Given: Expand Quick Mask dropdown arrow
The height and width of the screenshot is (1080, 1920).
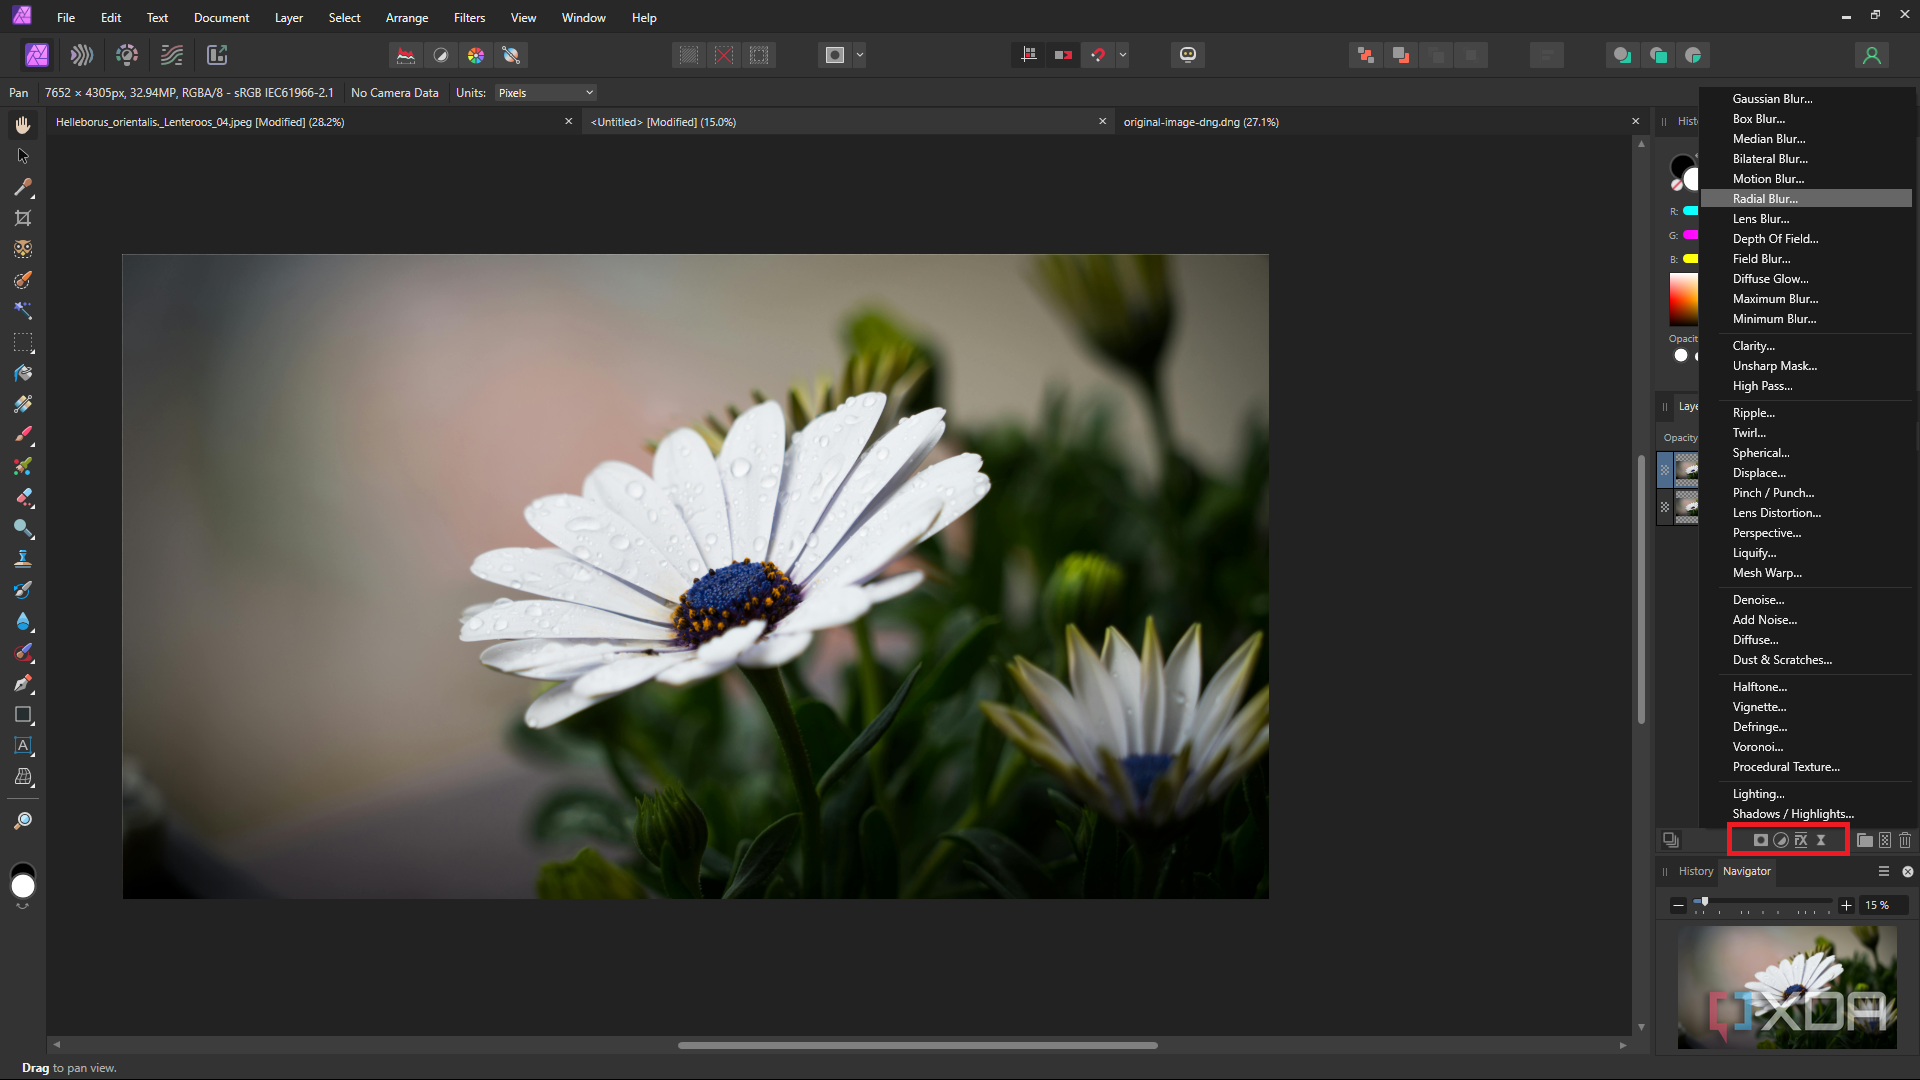Looking at the screenshot, I should coord(860,55).
